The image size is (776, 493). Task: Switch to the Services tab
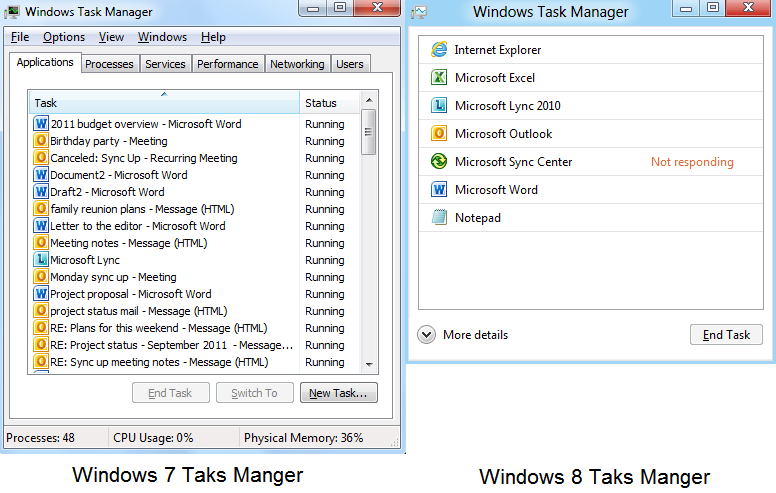(165, 64)
